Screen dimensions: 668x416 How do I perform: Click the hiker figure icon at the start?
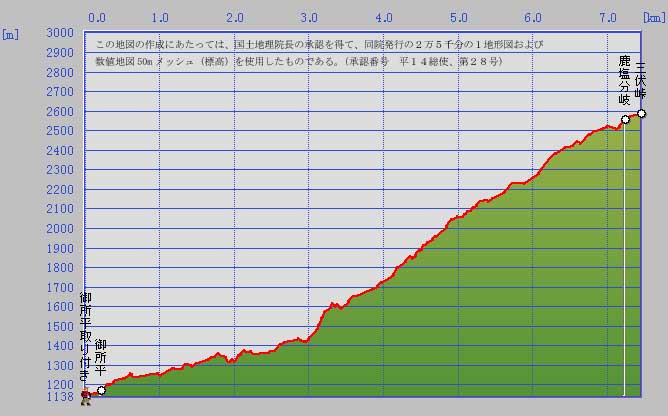click(x=86, y=396)
